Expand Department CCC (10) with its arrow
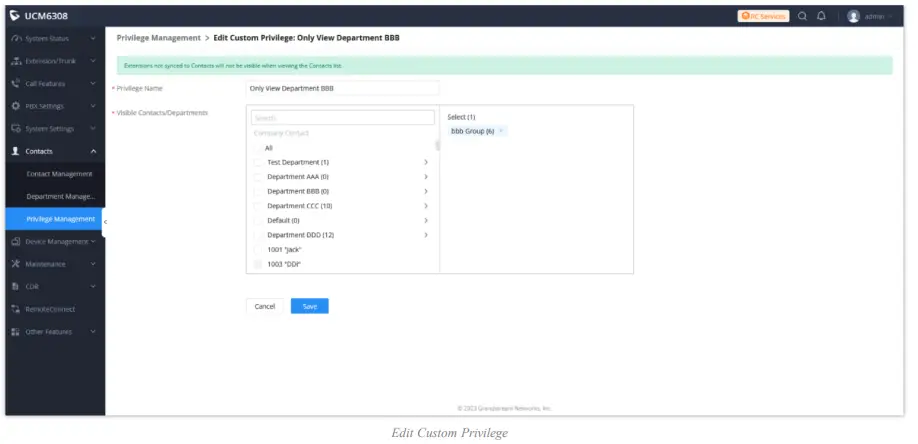Viewport: 918px width, 444px height. coord(426,206)
